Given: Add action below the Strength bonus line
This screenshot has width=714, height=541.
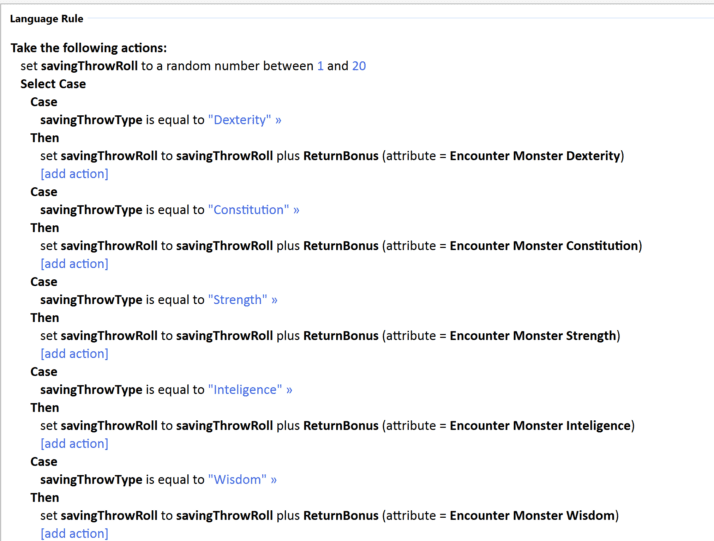Looking at the screenshot, I should (x=74, y=354).
